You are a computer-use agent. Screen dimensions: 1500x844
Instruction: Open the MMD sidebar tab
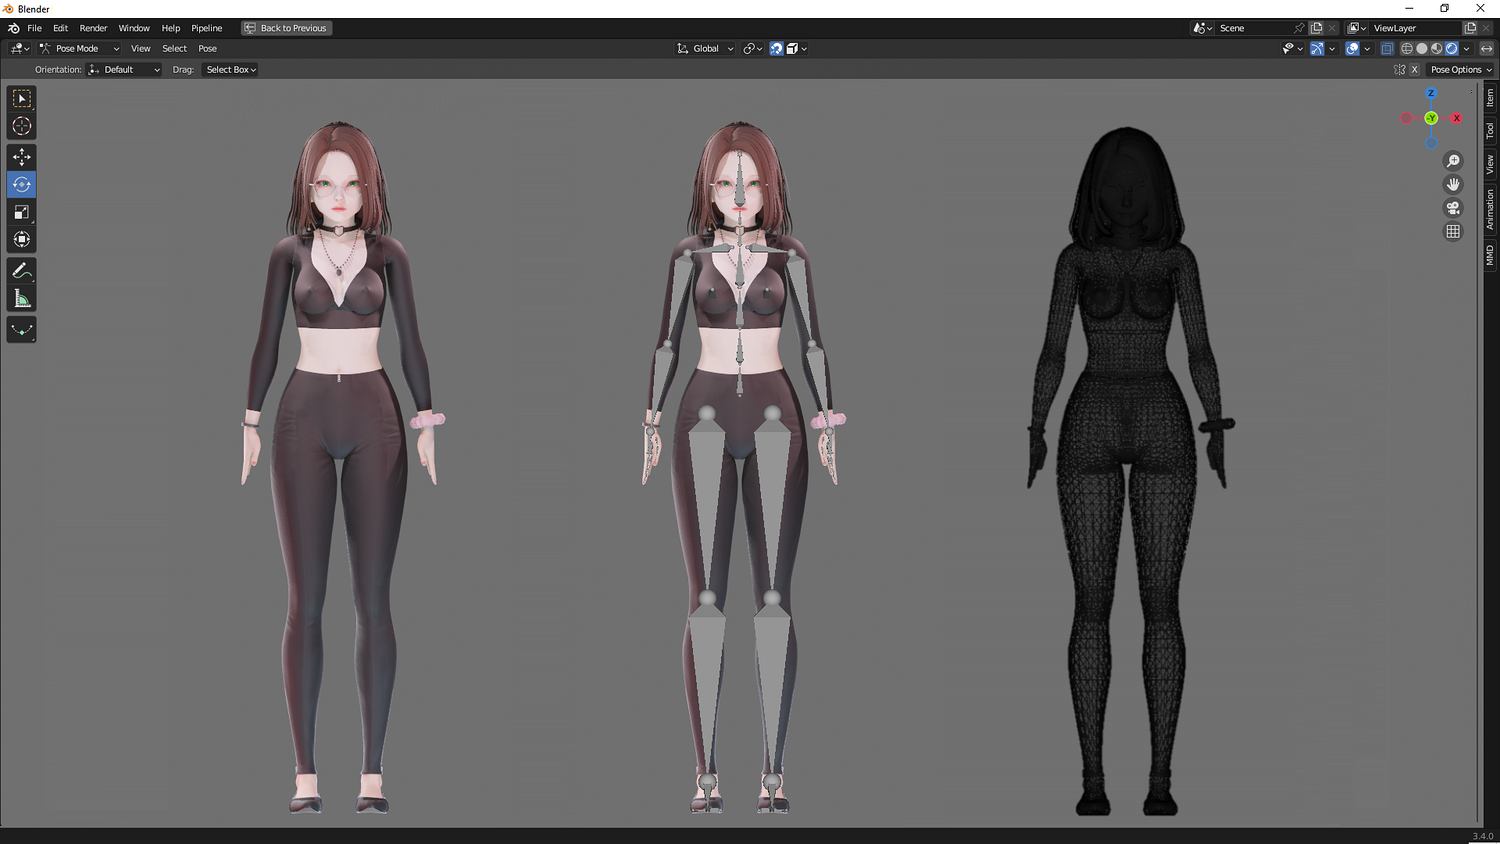1490,255
